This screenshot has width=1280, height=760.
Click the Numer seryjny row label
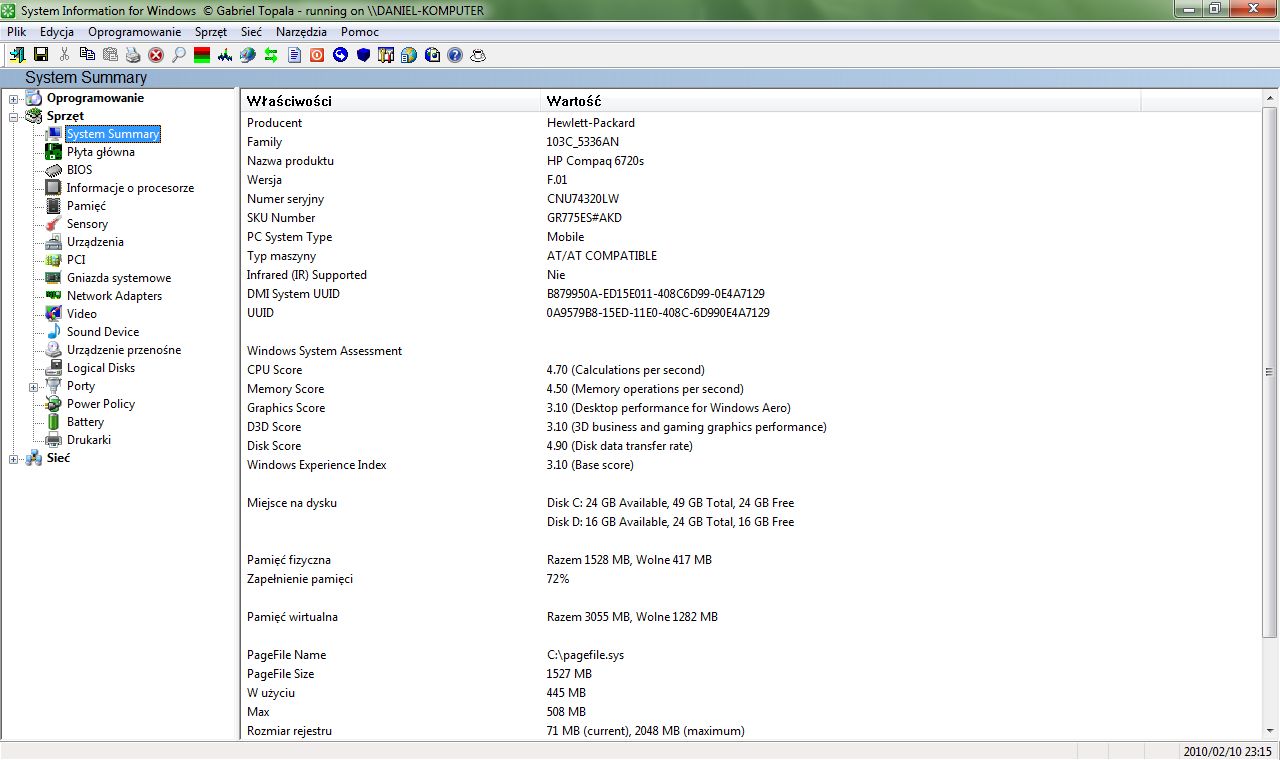pyautogui.click(x=285, y=199)
